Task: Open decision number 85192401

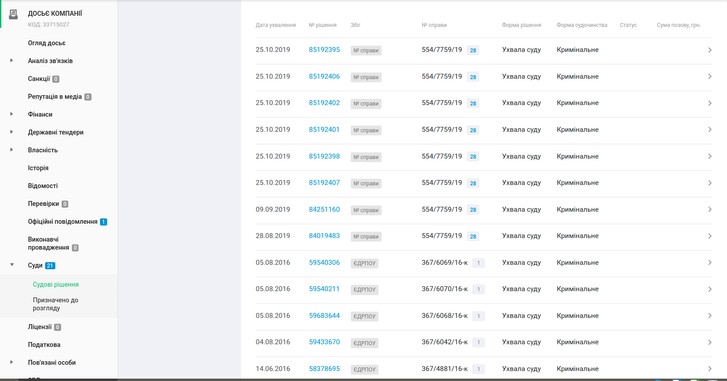Action: 324,130
